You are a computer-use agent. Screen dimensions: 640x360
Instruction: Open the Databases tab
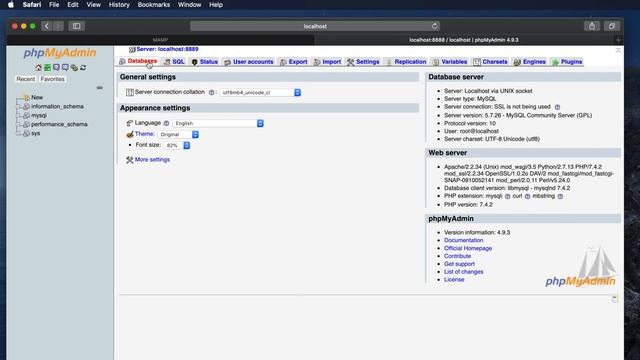[138, 62]
